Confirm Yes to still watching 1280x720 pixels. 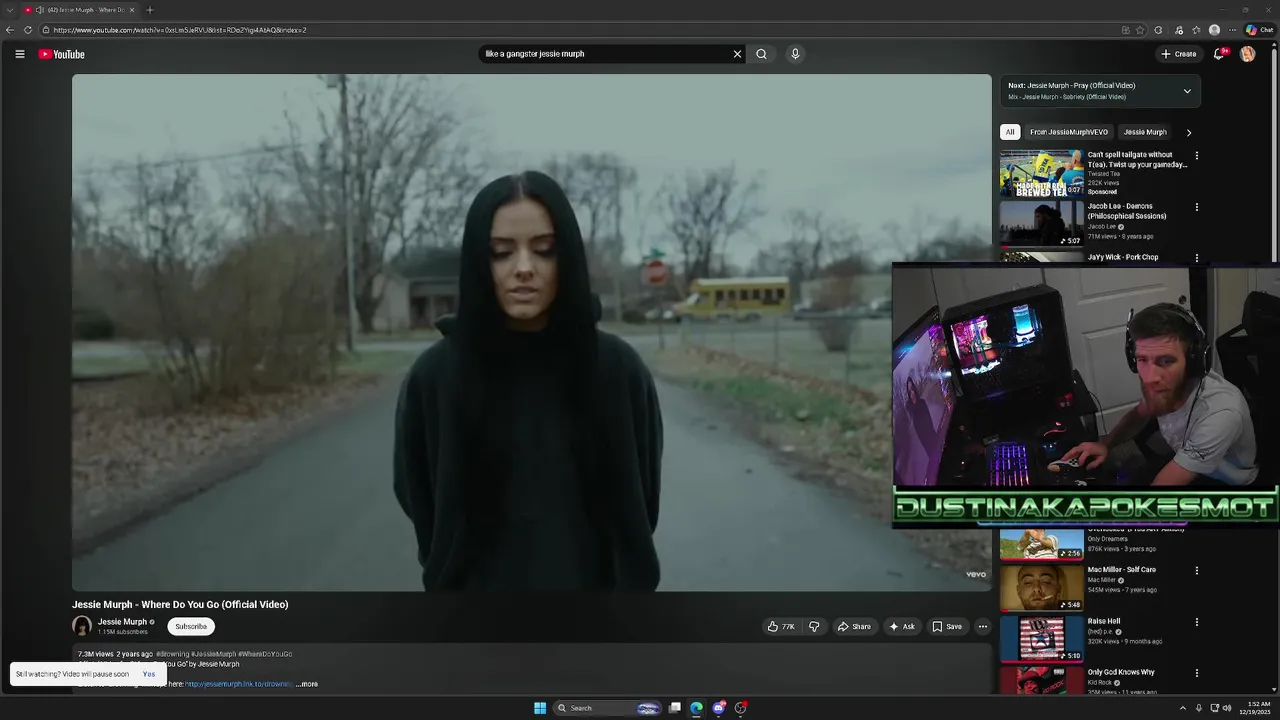149,674
